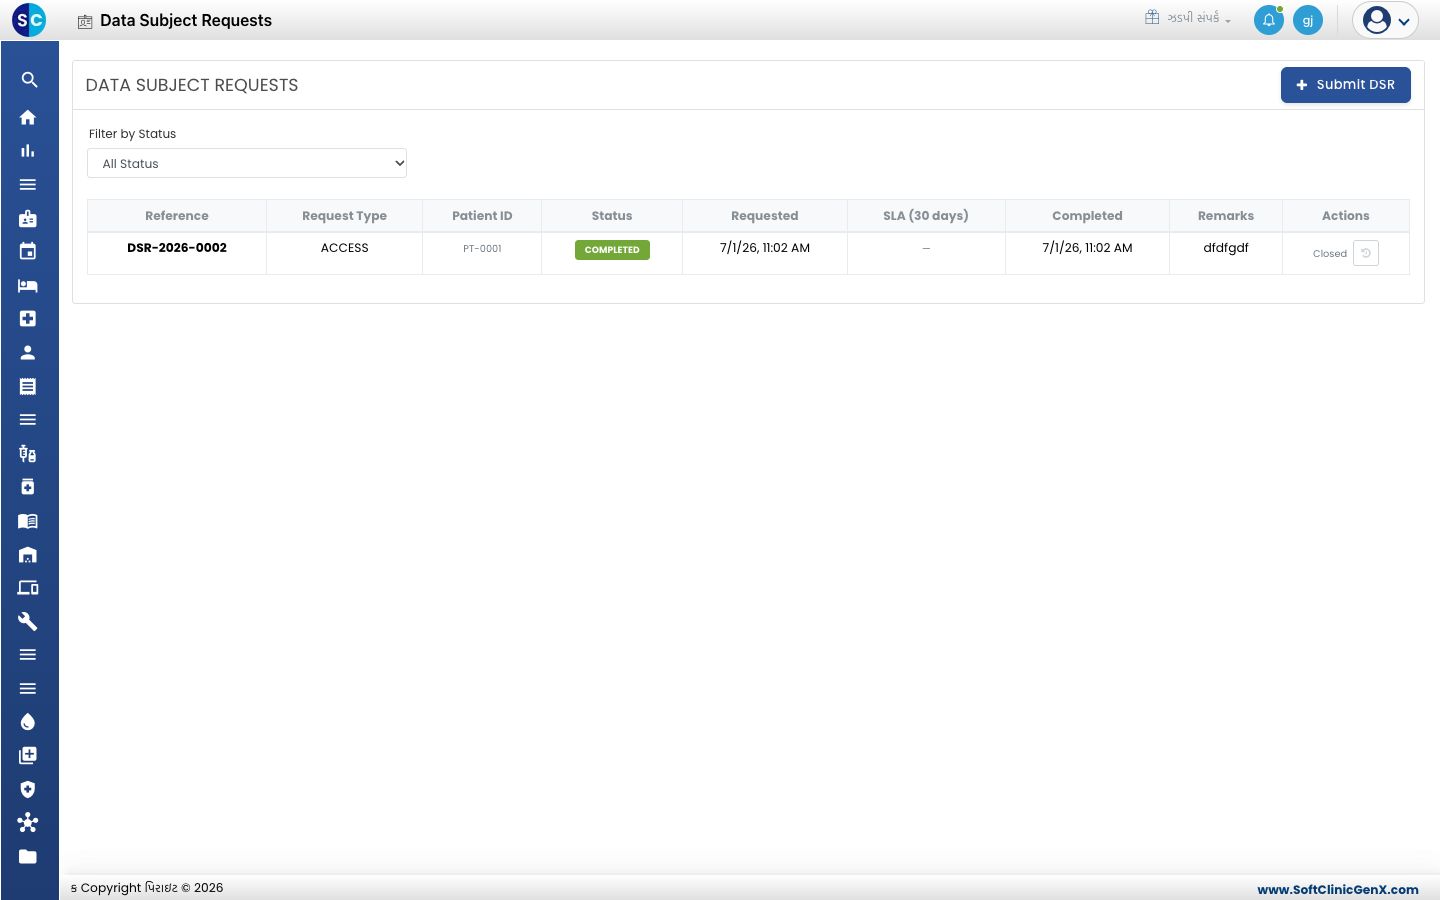1440x900 pixels.
Task: Open the stacked plus-box sidebar icon
Action: 28,755
